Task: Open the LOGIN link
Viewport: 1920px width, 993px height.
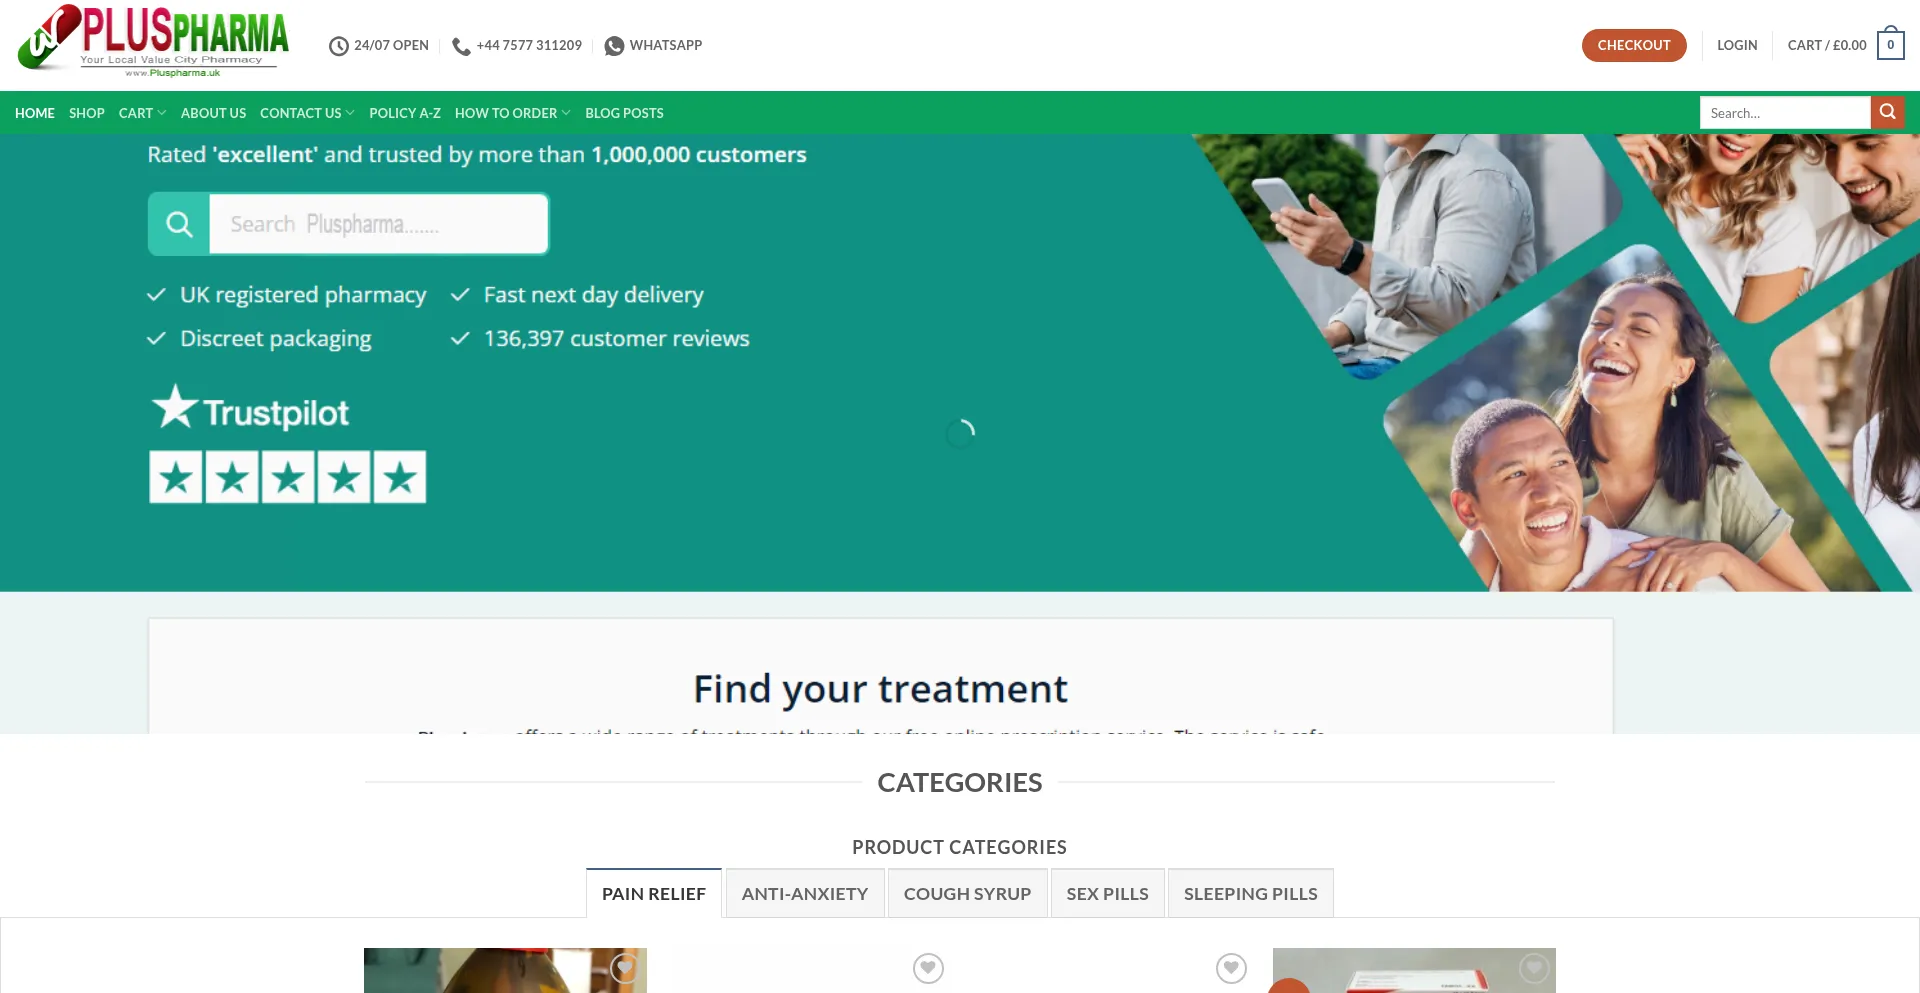Action: click(1737, 45)
